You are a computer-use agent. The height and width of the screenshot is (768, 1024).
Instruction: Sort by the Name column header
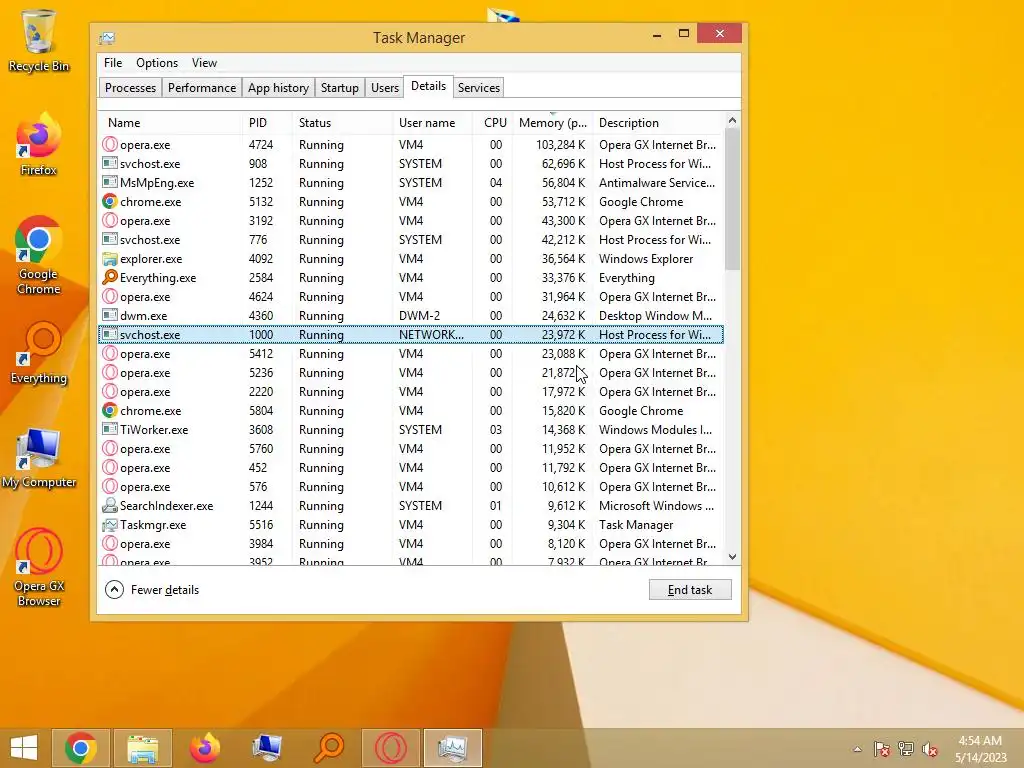[170, 123]
